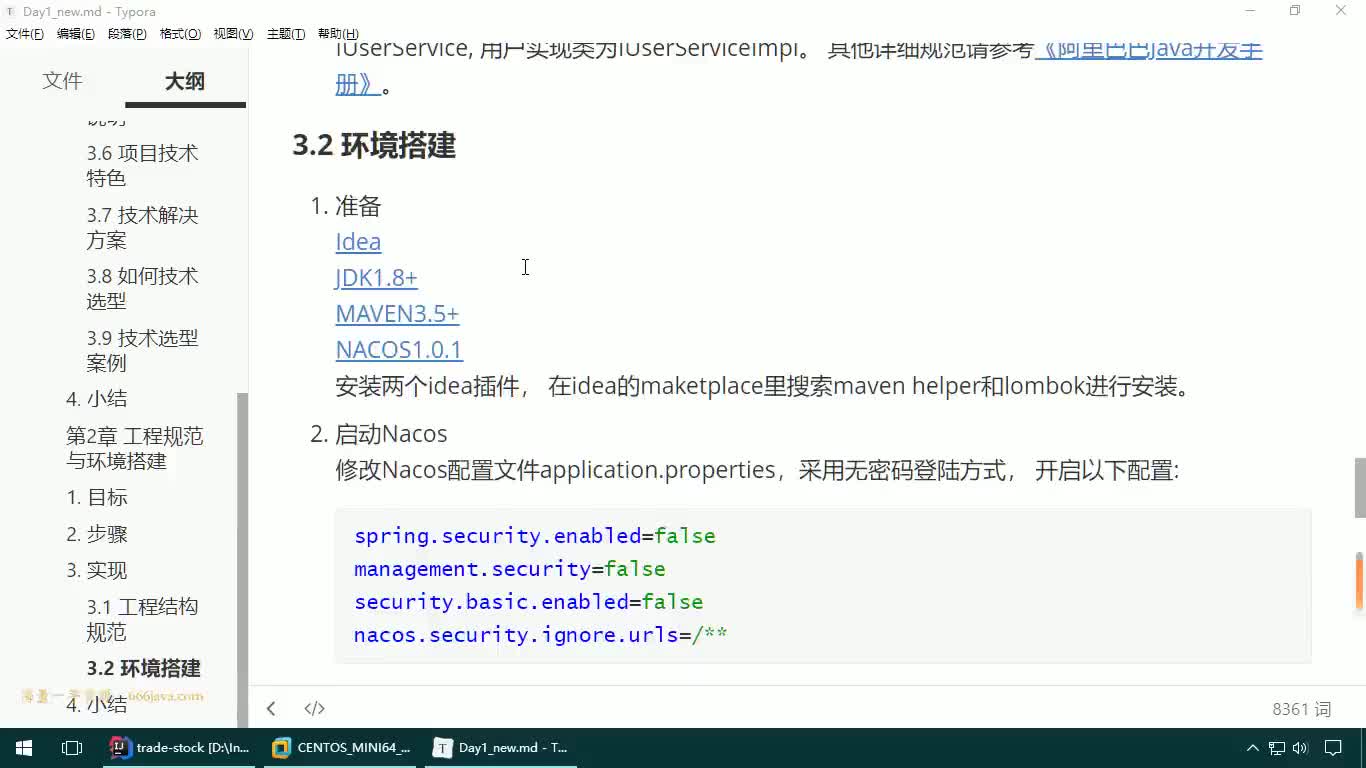1366x768 pixels.
Task: Open the 帮助(H) menu
Action: point(338,34)
